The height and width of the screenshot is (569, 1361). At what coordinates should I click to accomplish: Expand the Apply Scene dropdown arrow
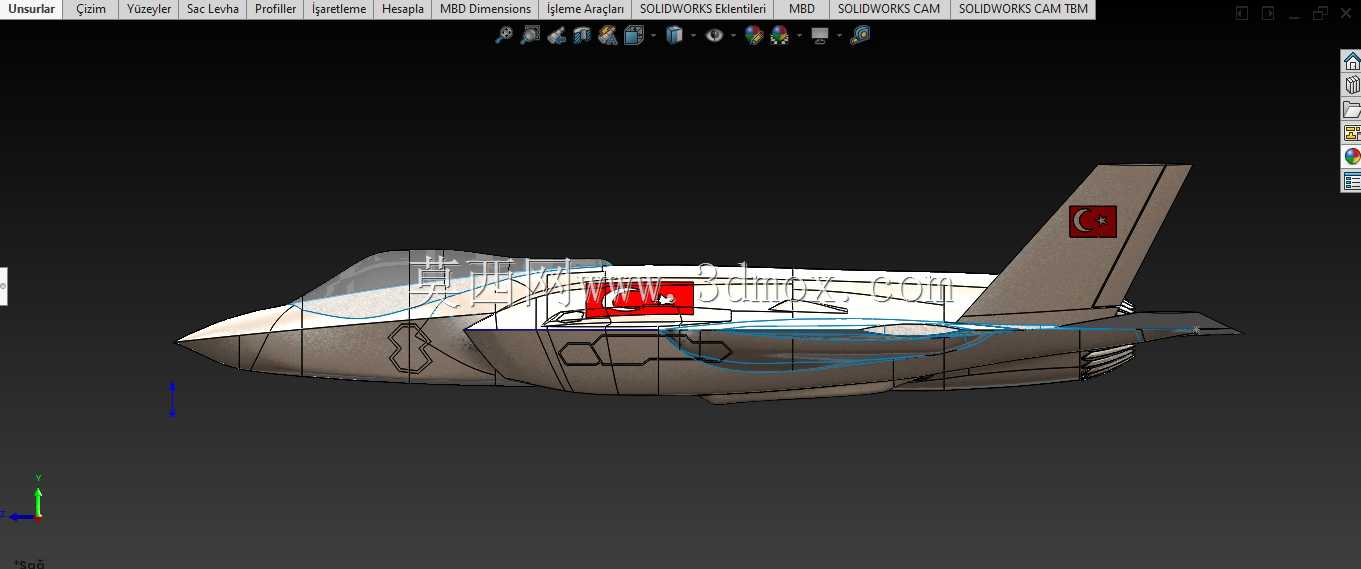click(x=798, y=35)
